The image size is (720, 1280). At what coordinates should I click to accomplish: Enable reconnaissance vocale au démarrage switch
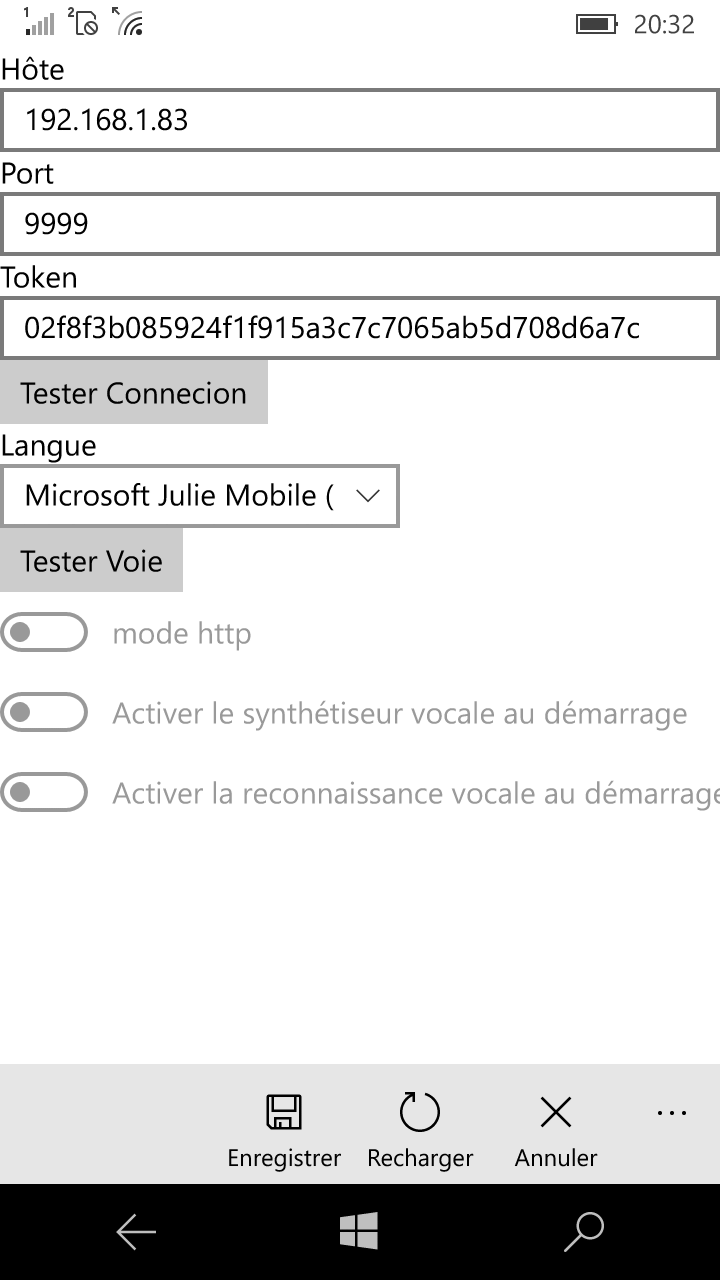(44, 793)
